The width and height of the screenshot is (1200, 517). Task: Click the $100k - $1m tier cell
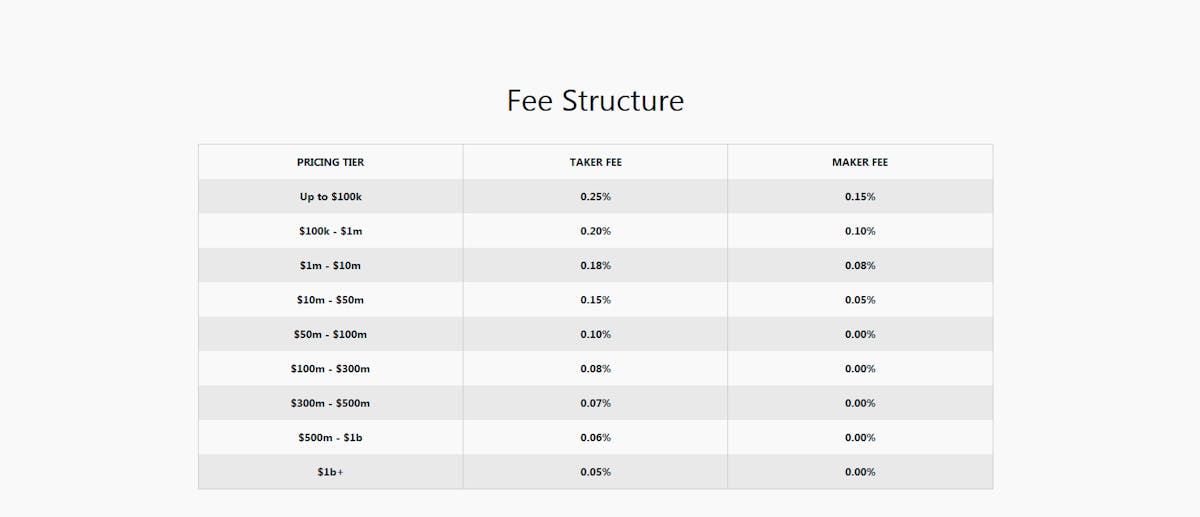(x=331, y=231)
